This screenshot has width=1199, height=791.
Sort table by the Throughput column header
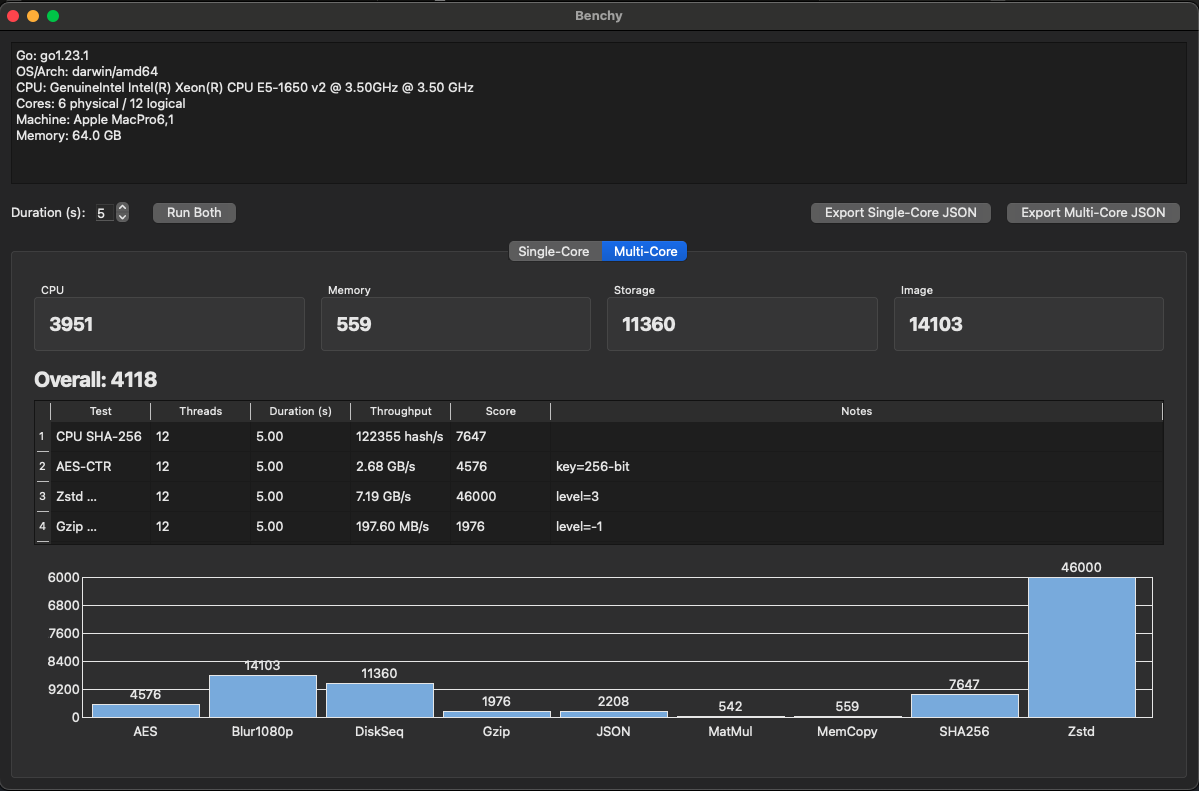400,411
